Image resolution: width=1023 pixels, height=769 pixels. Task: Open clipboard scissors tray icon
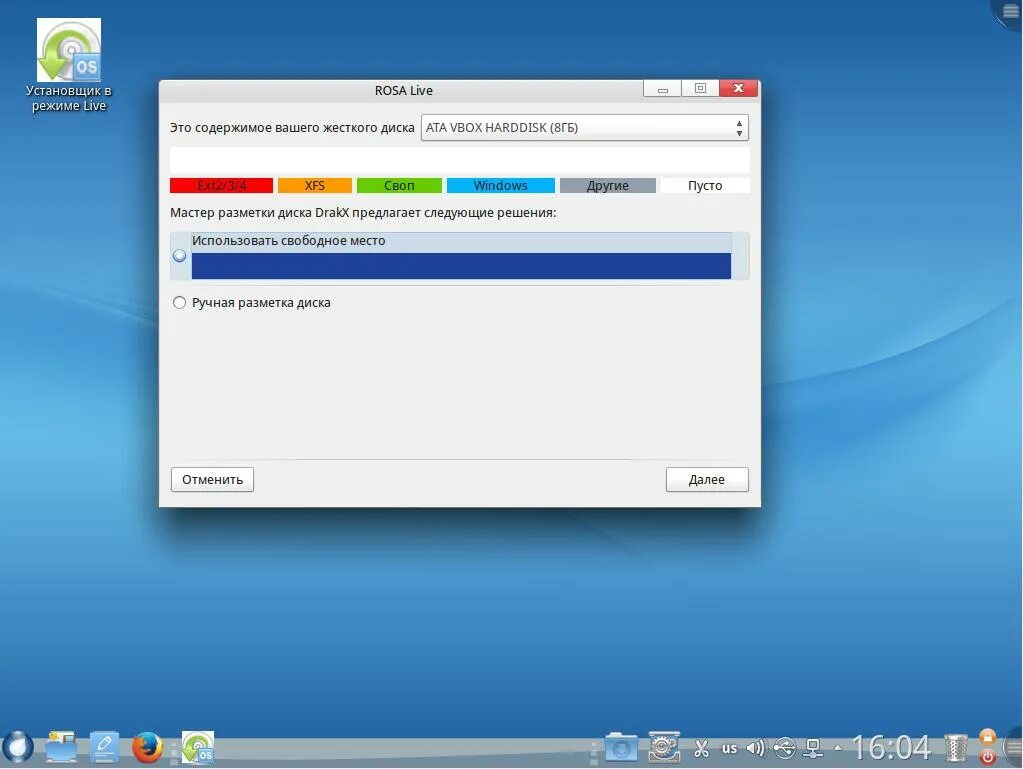click(x=701, y=747)
